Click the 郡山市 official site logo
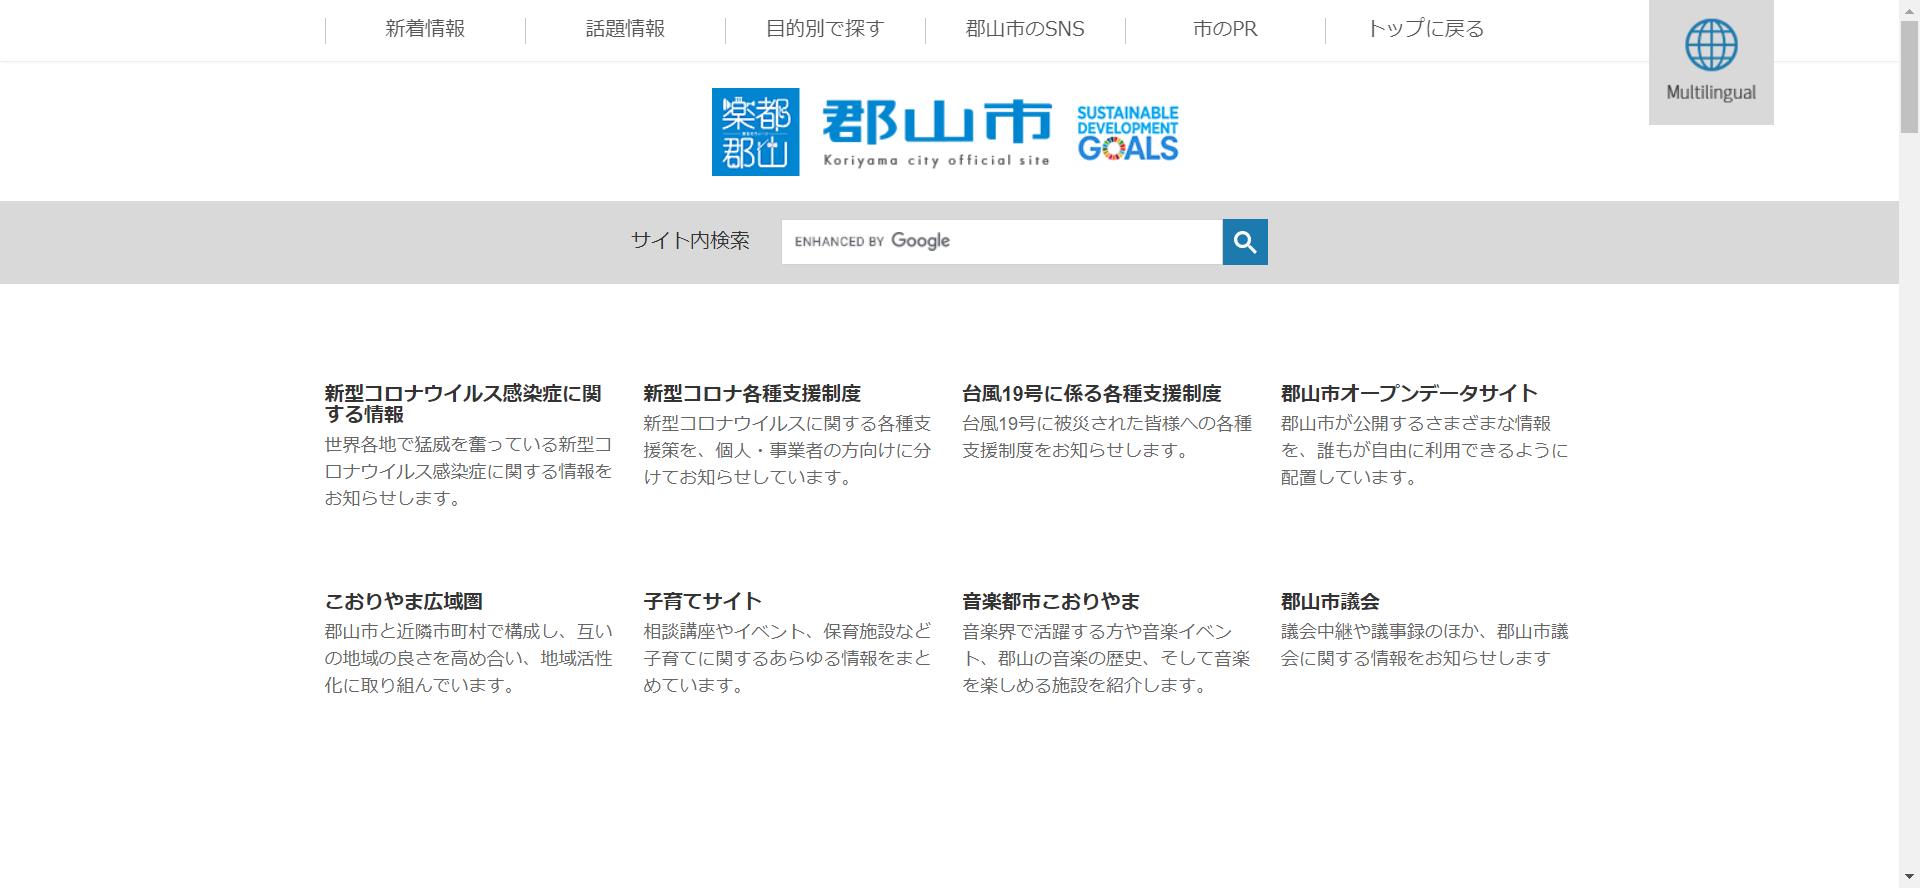The image size is (1920, 888). tap(936, 132)
